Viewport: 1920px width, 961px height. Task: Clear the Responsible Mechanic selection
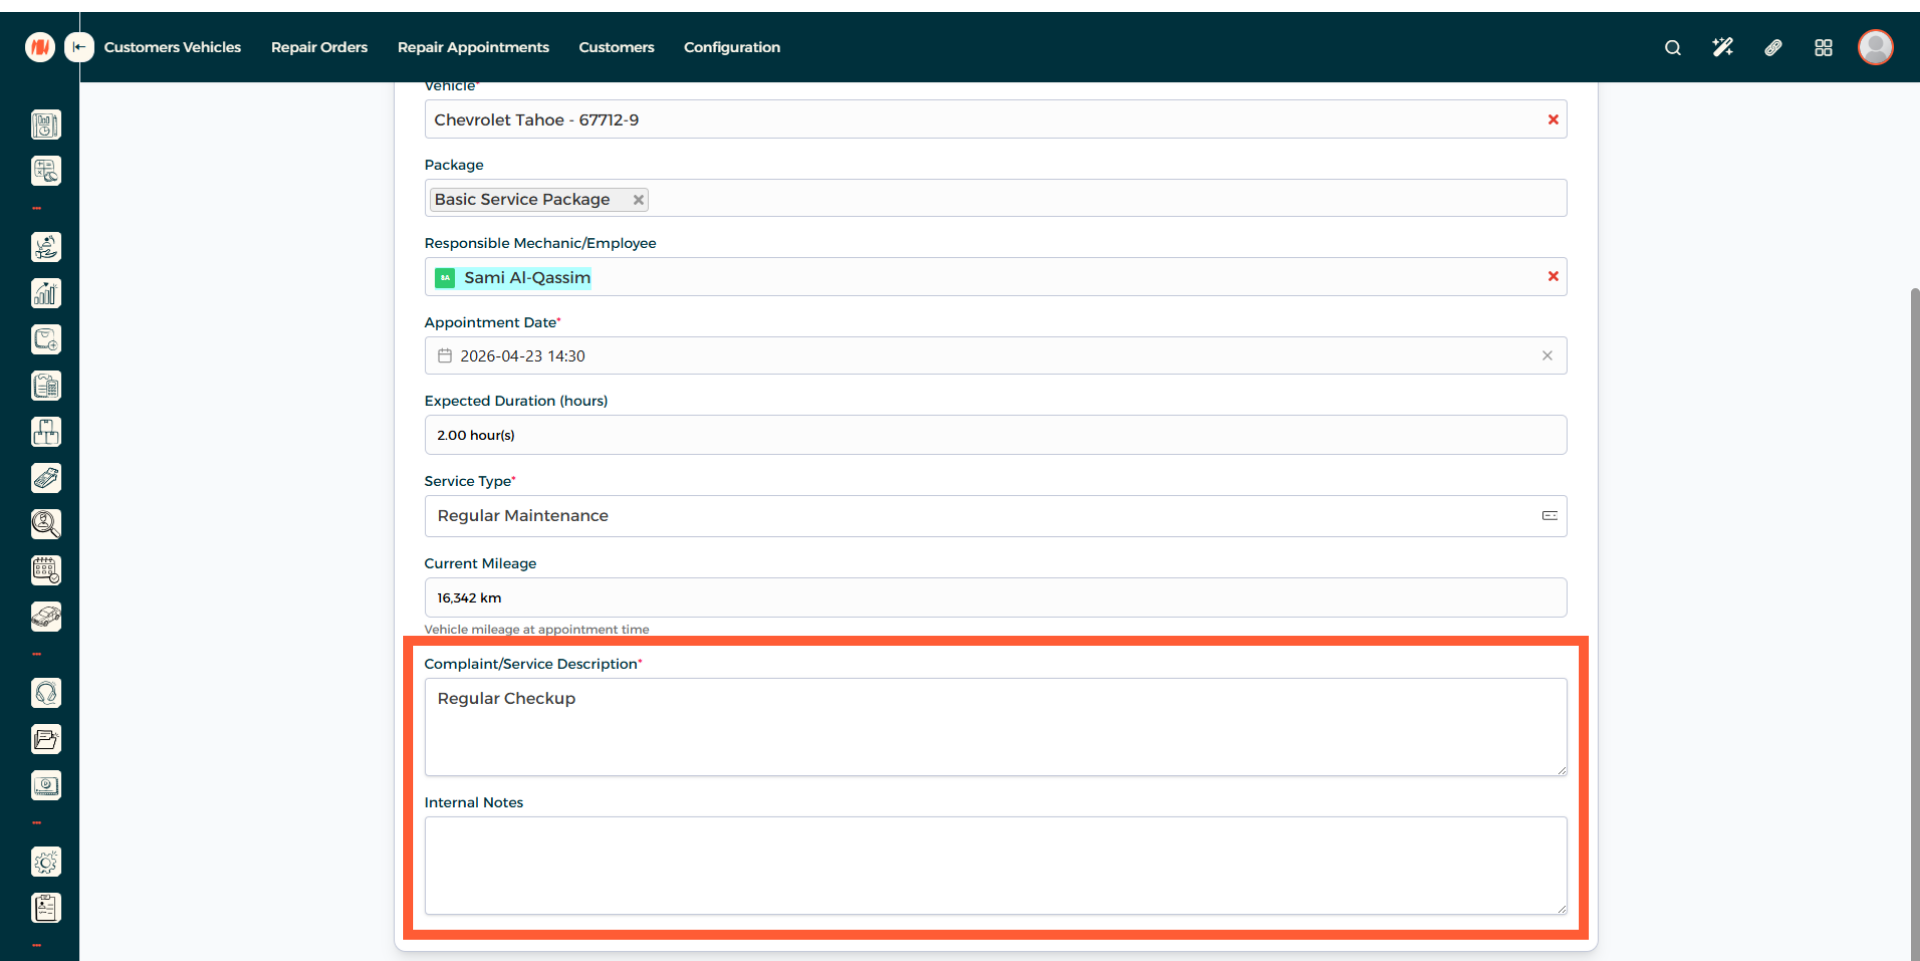(x=1553, y=277)
